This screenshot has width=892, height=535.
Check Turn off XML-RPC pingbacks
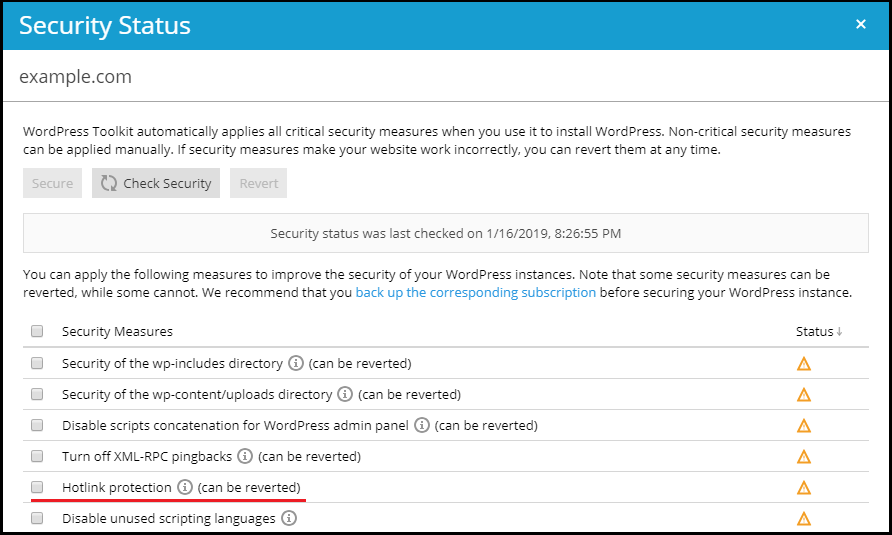point(37,456)
